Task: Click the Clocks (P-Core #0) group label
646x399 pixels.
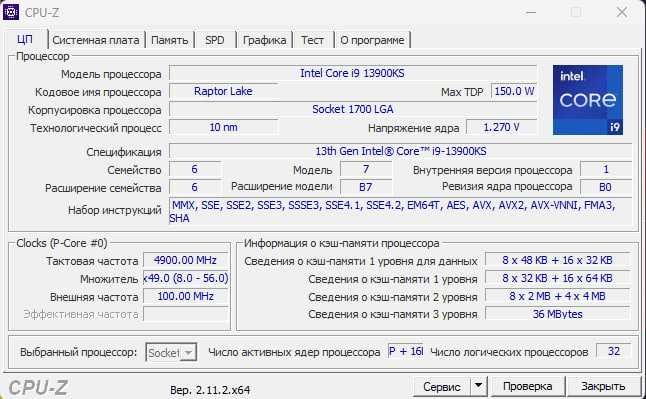Action: (x=62, y=243)
